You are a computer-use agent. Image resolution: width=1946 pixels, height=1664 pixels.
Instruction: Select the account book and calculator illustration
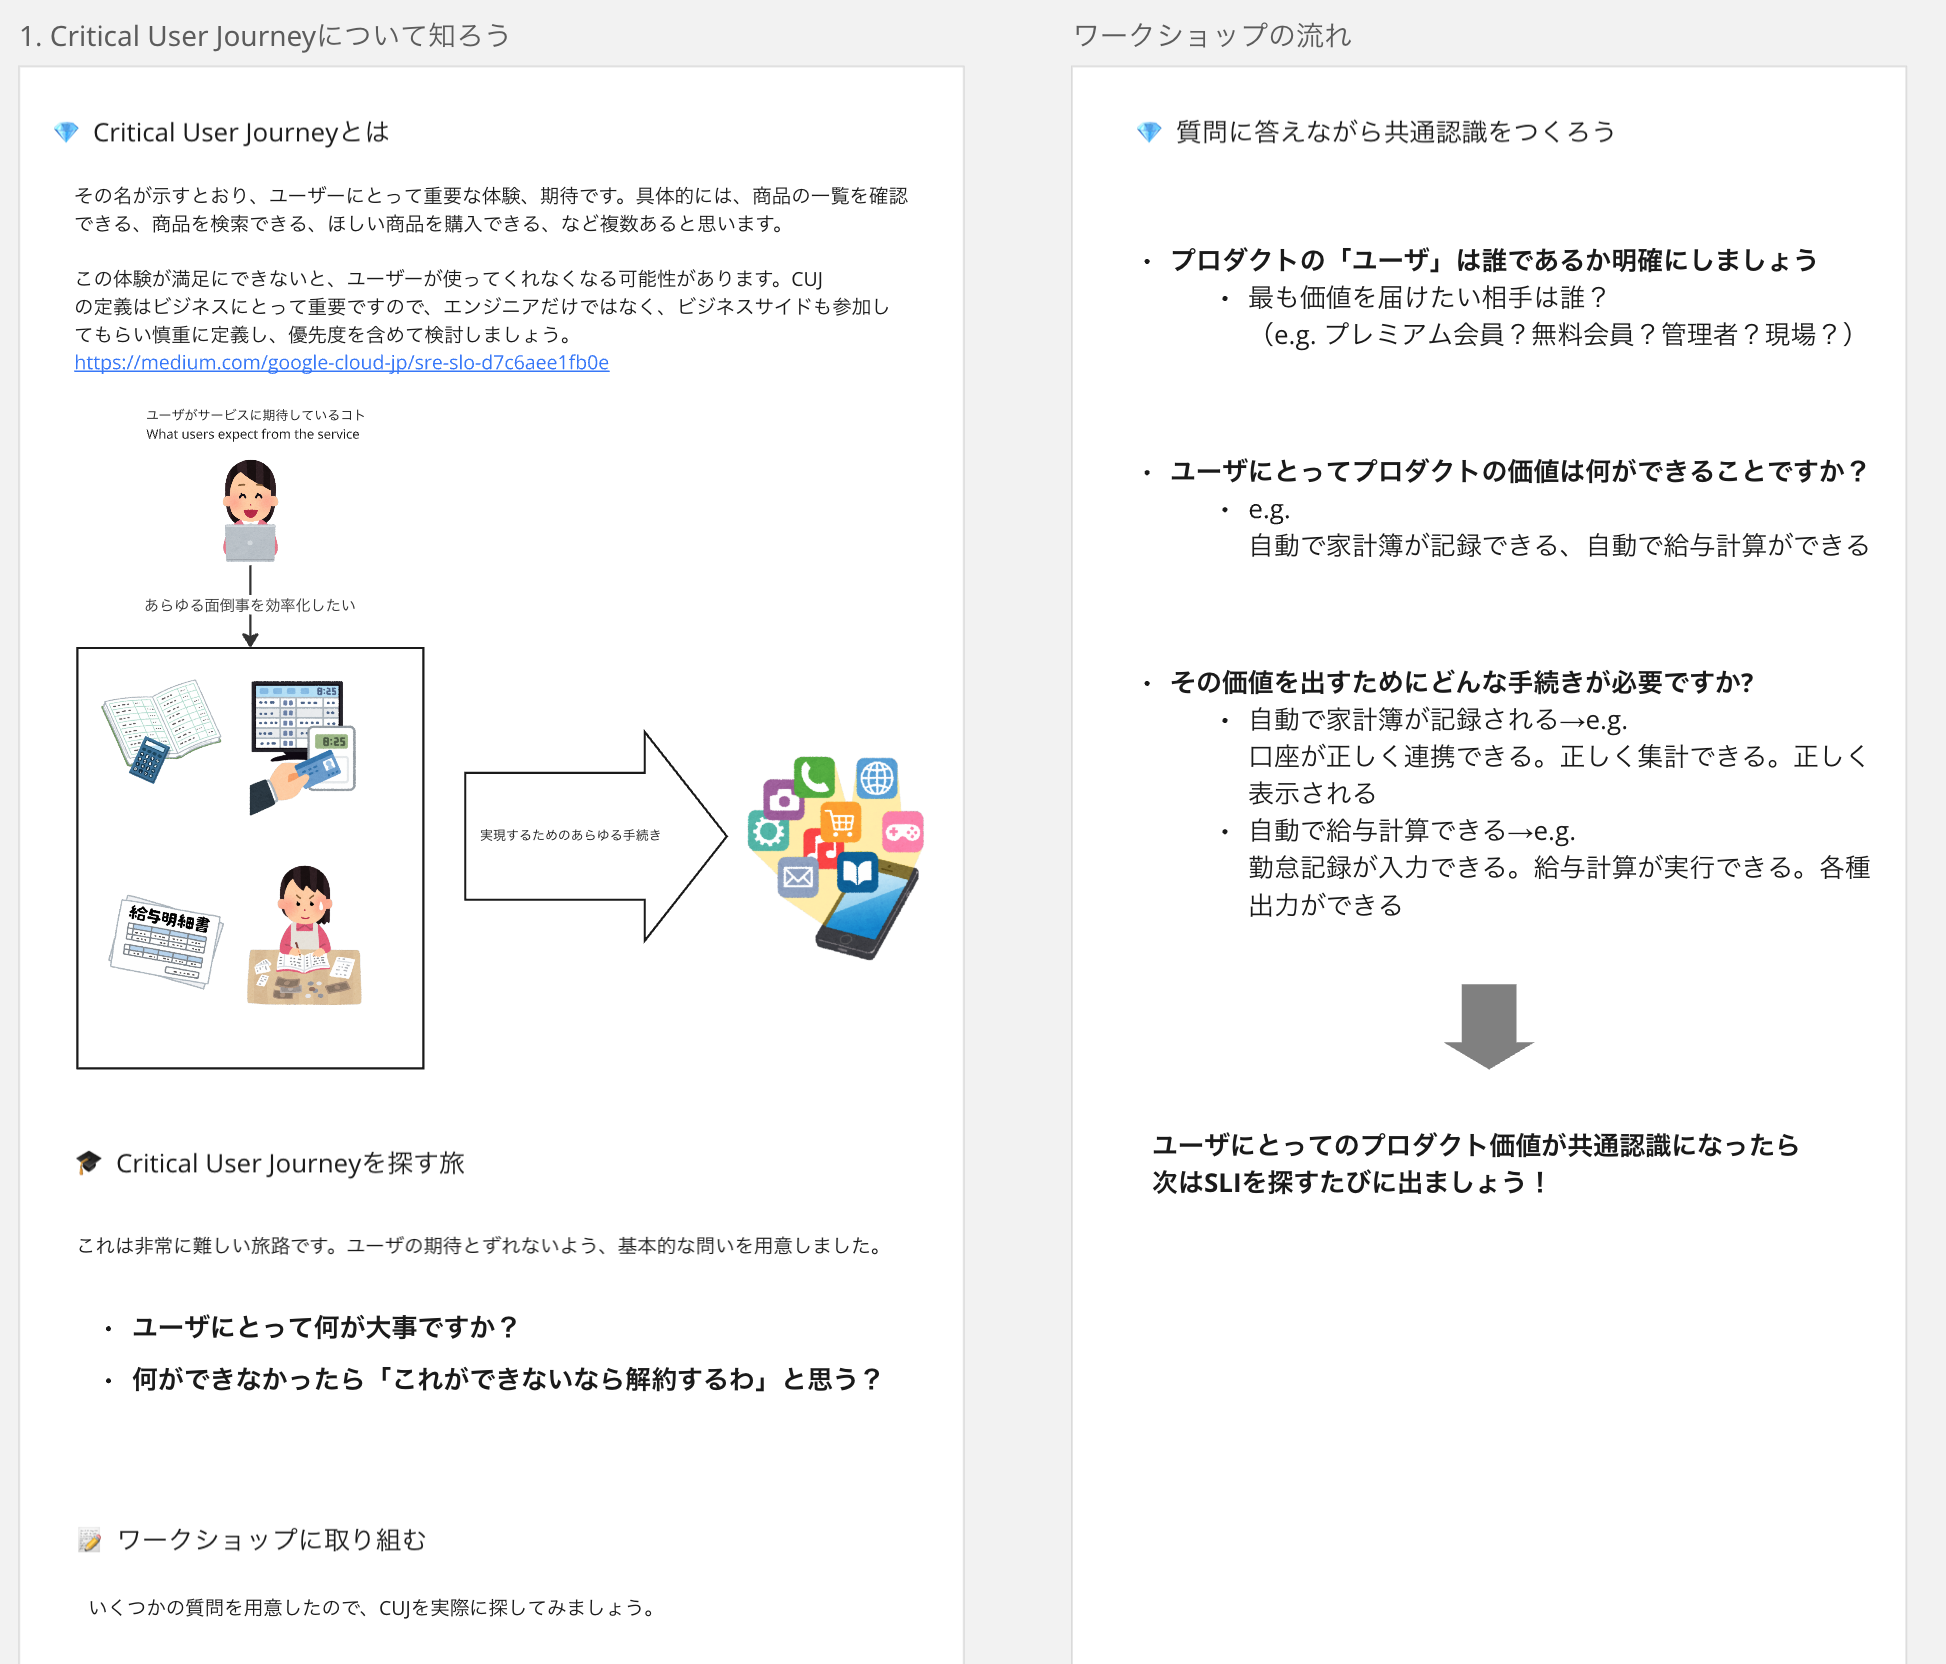tap(161, 731)
